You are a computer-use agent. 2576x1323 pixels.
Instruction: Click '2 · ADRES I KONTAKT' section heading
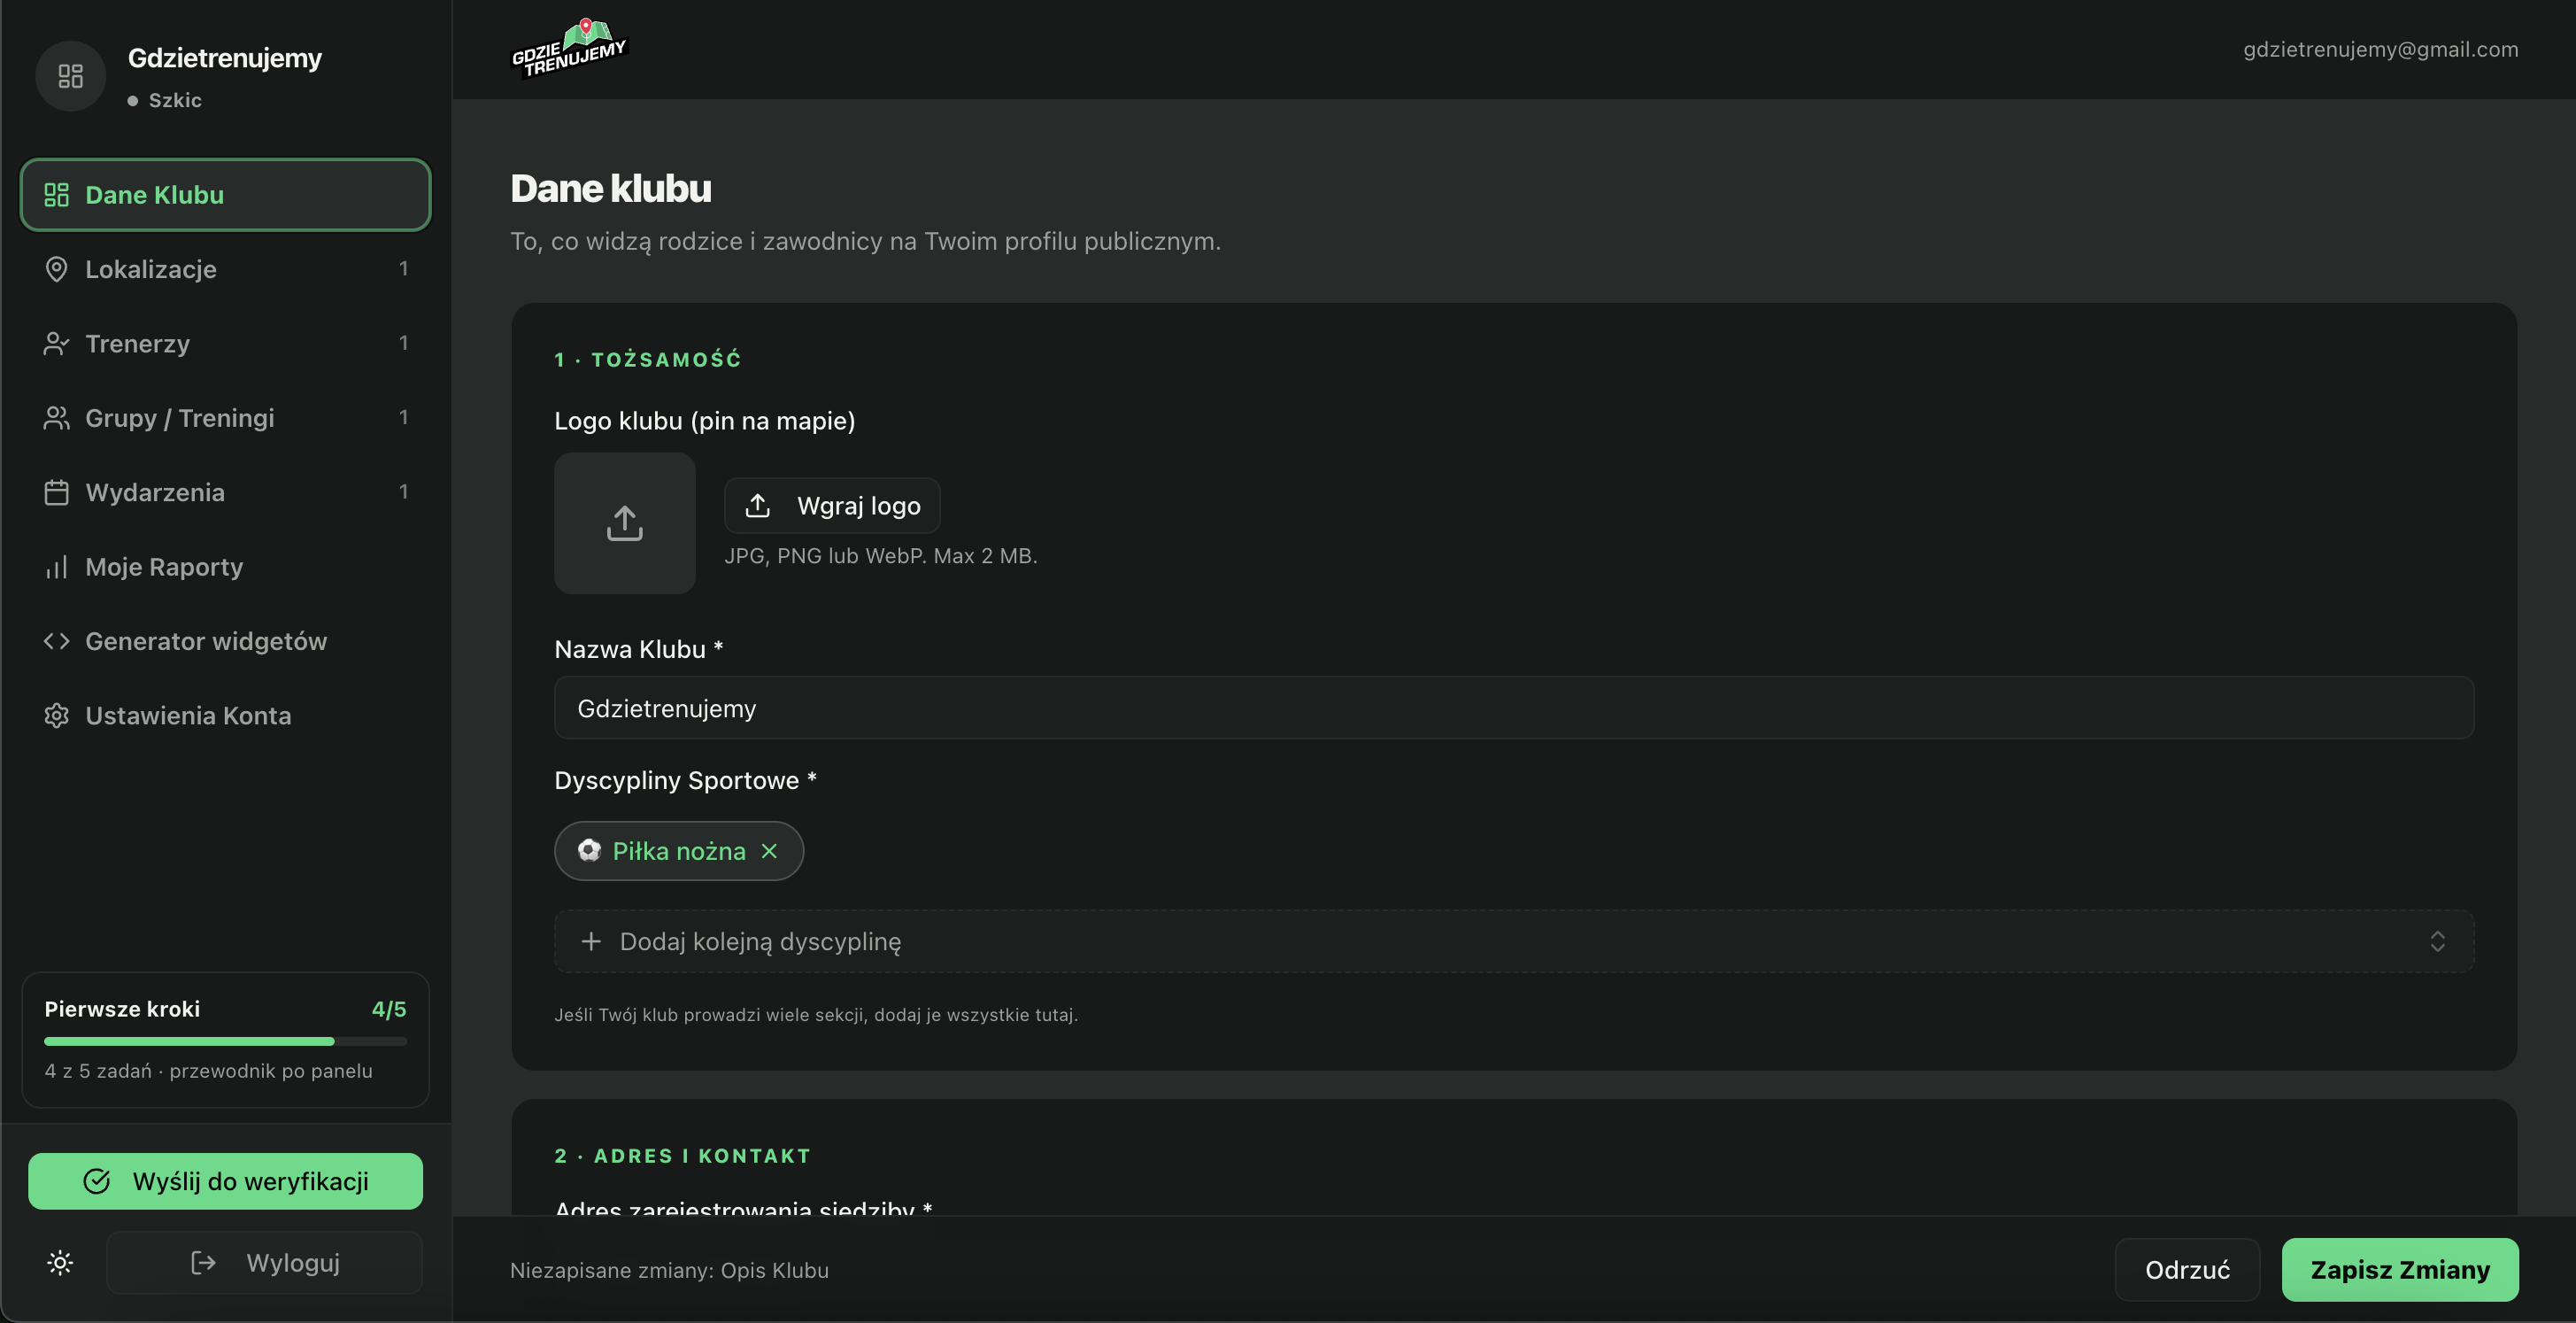(x=683, y=1156)
